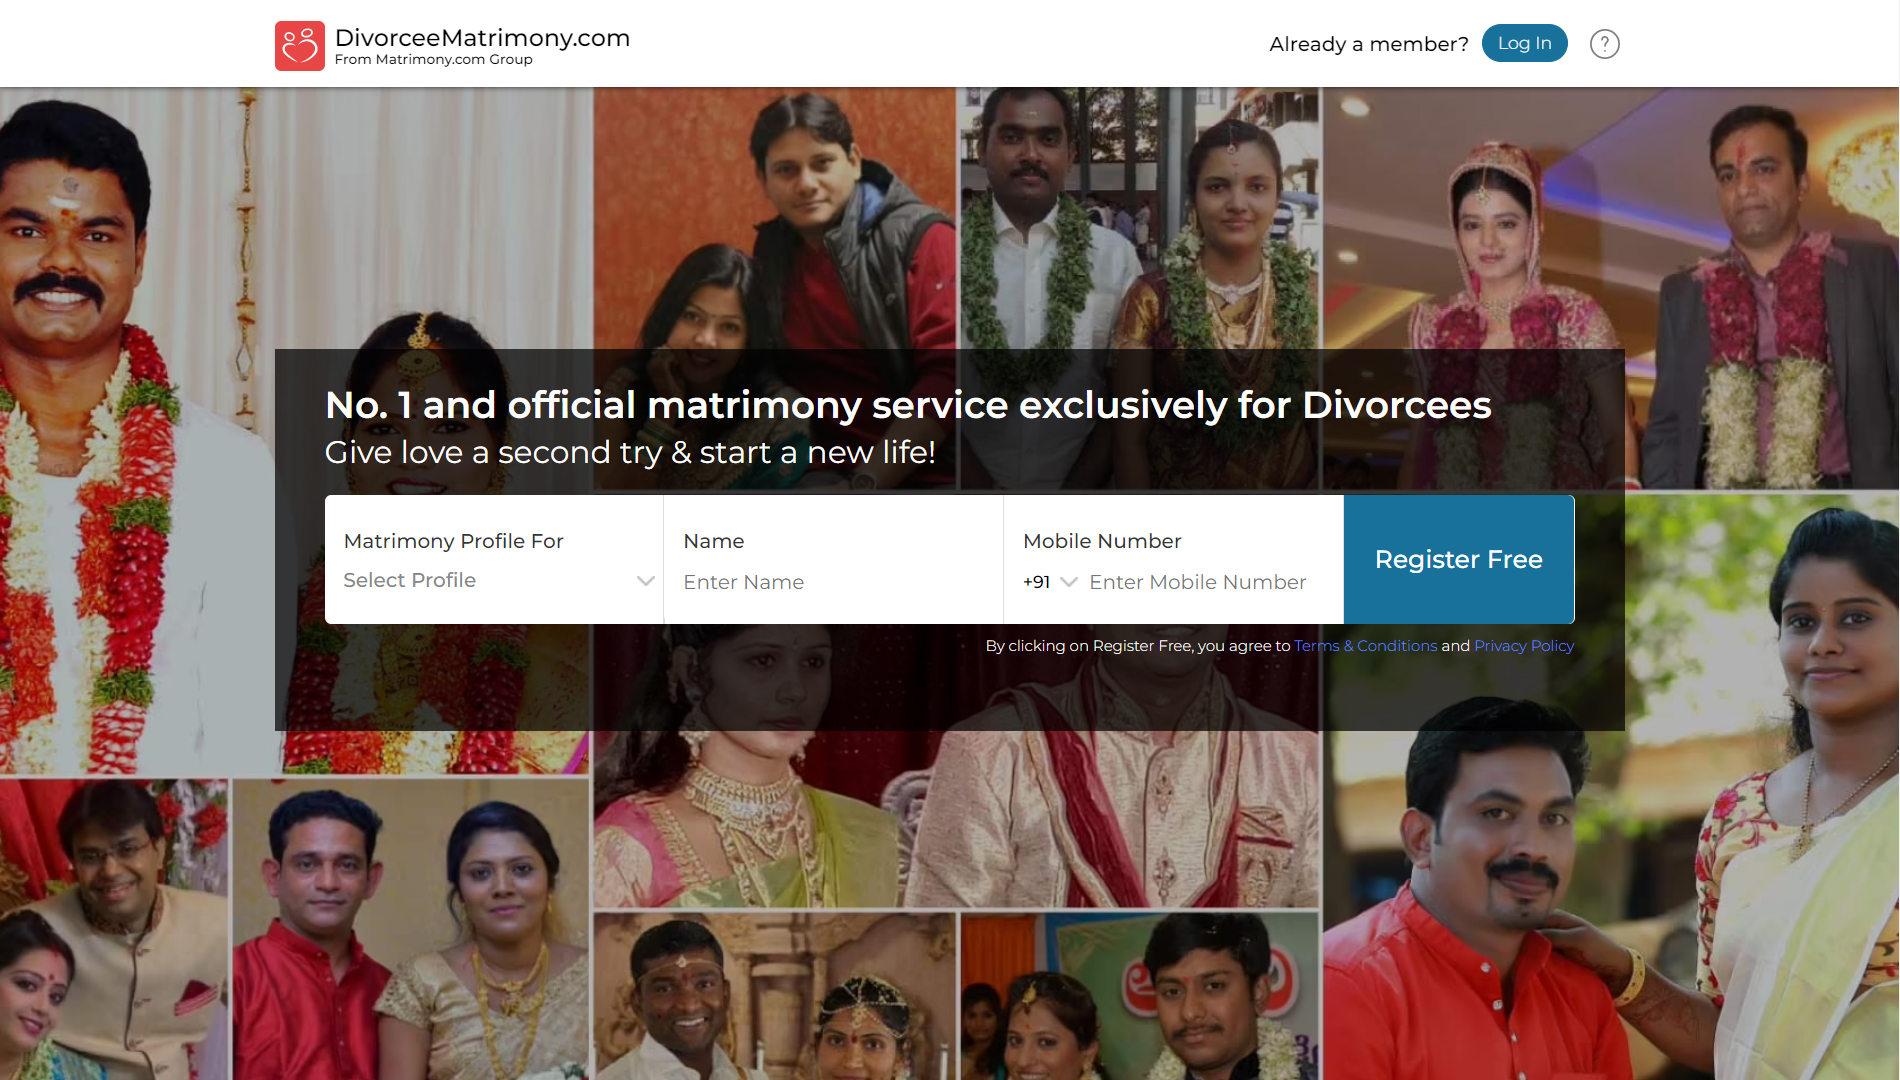Image resolution: width=1900 pixels, height=1080 pixels.
Task: Focus the Enter Mobile Number field
Action: [1198, 582]
